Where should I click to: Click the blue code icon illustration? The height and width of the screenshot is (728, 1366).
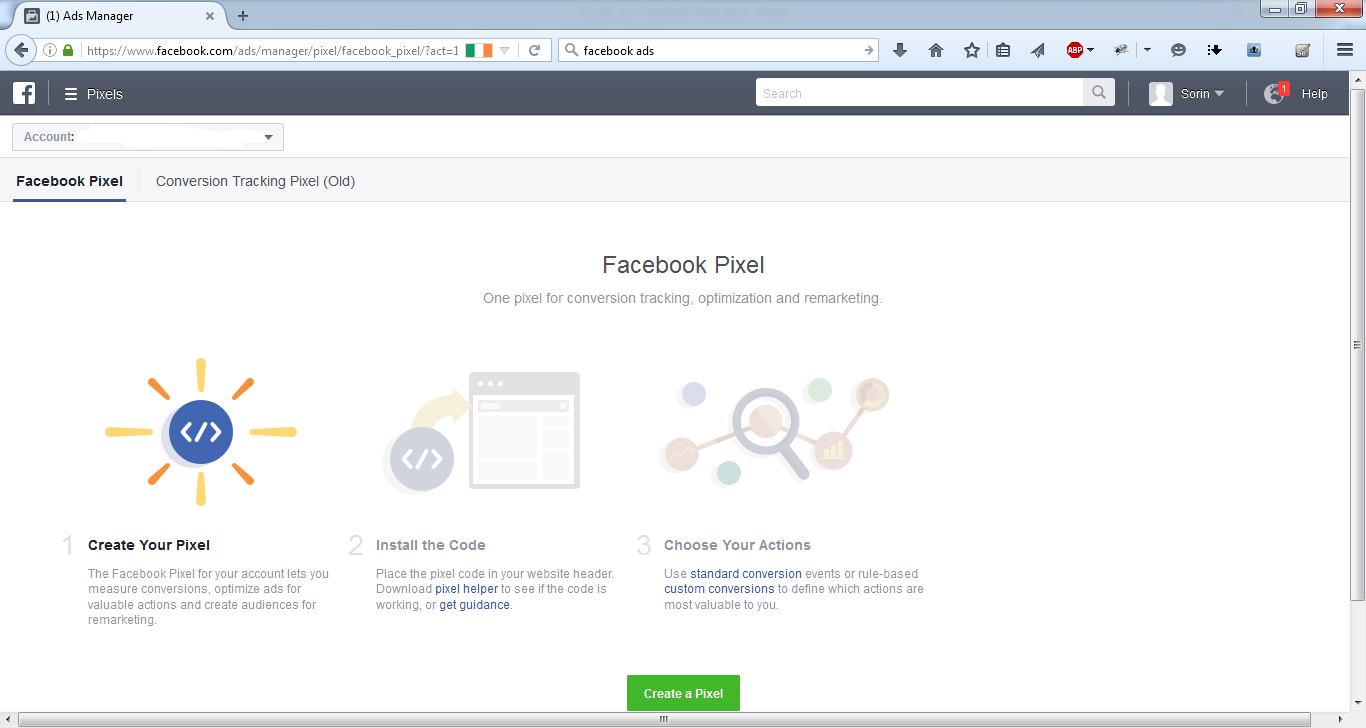tap(201, 432)
